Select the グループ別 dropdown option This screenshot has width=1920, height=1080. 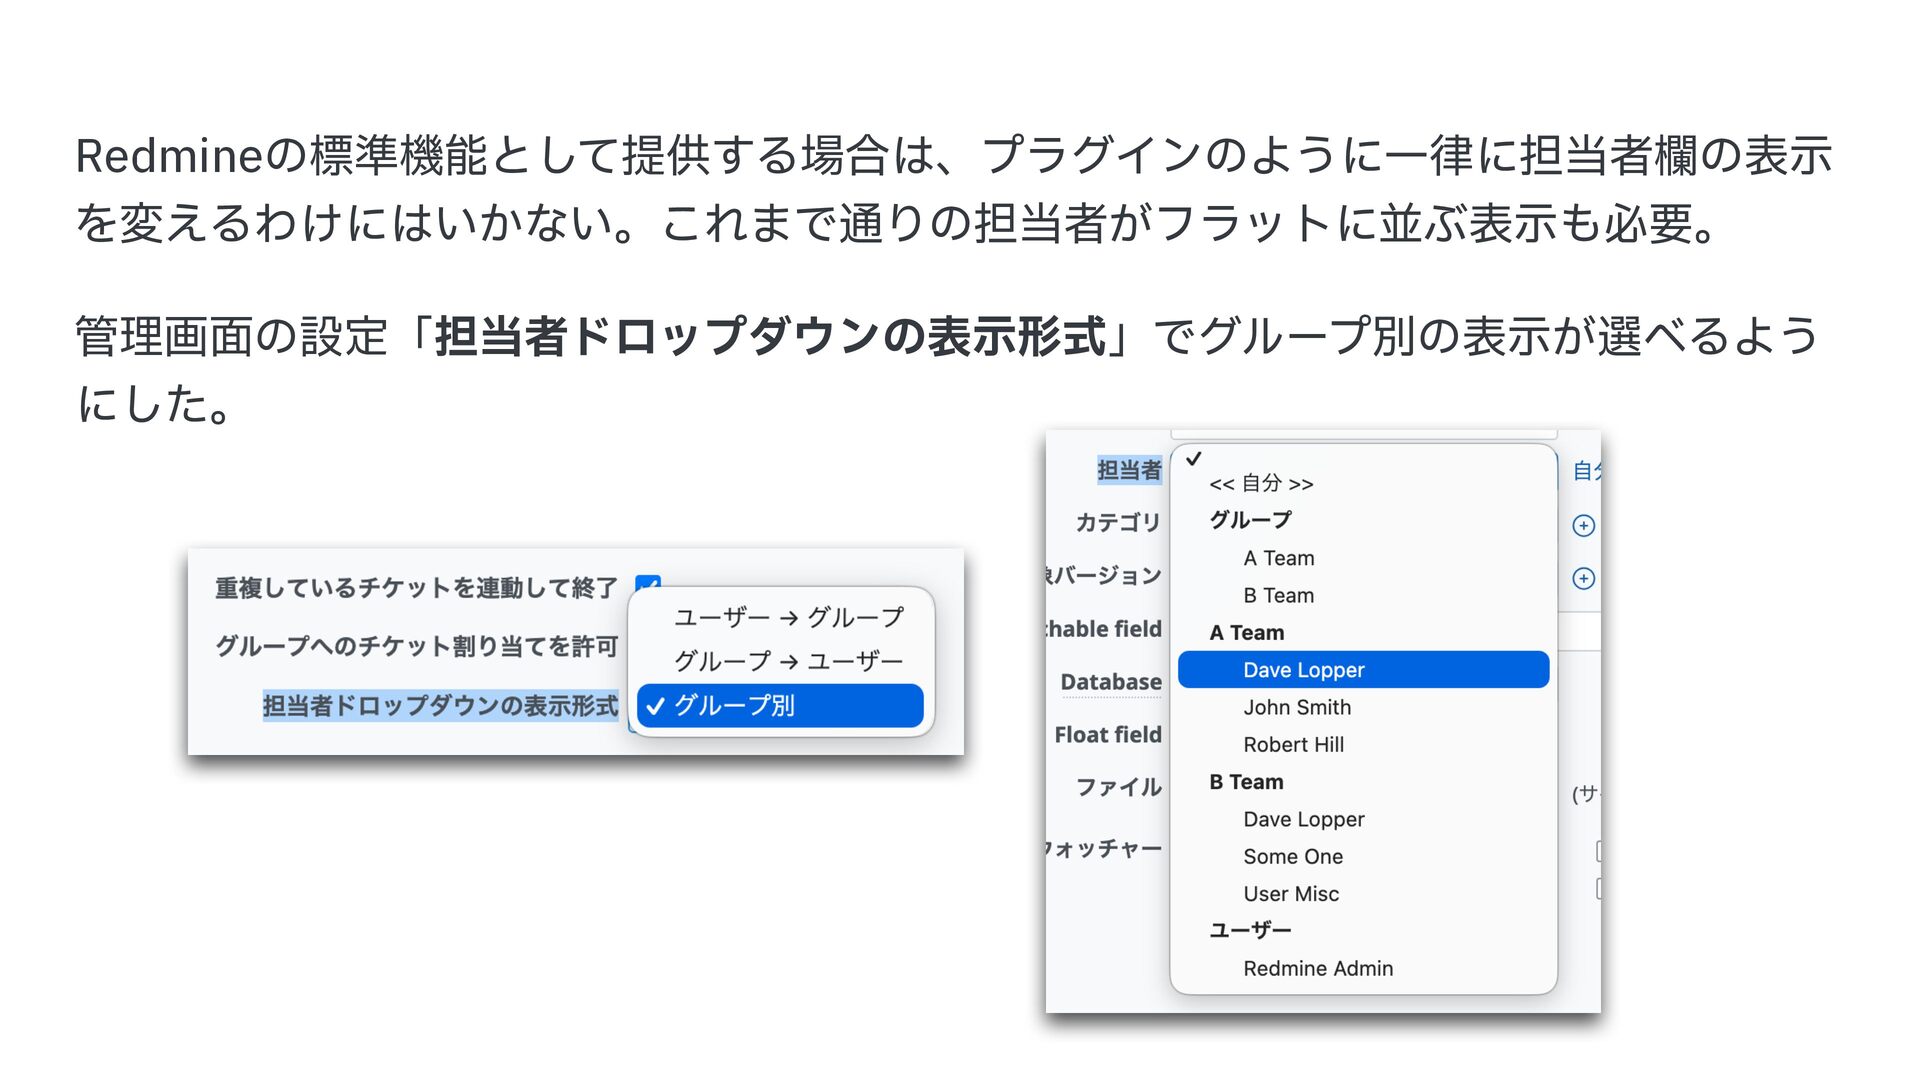(780, 706)
